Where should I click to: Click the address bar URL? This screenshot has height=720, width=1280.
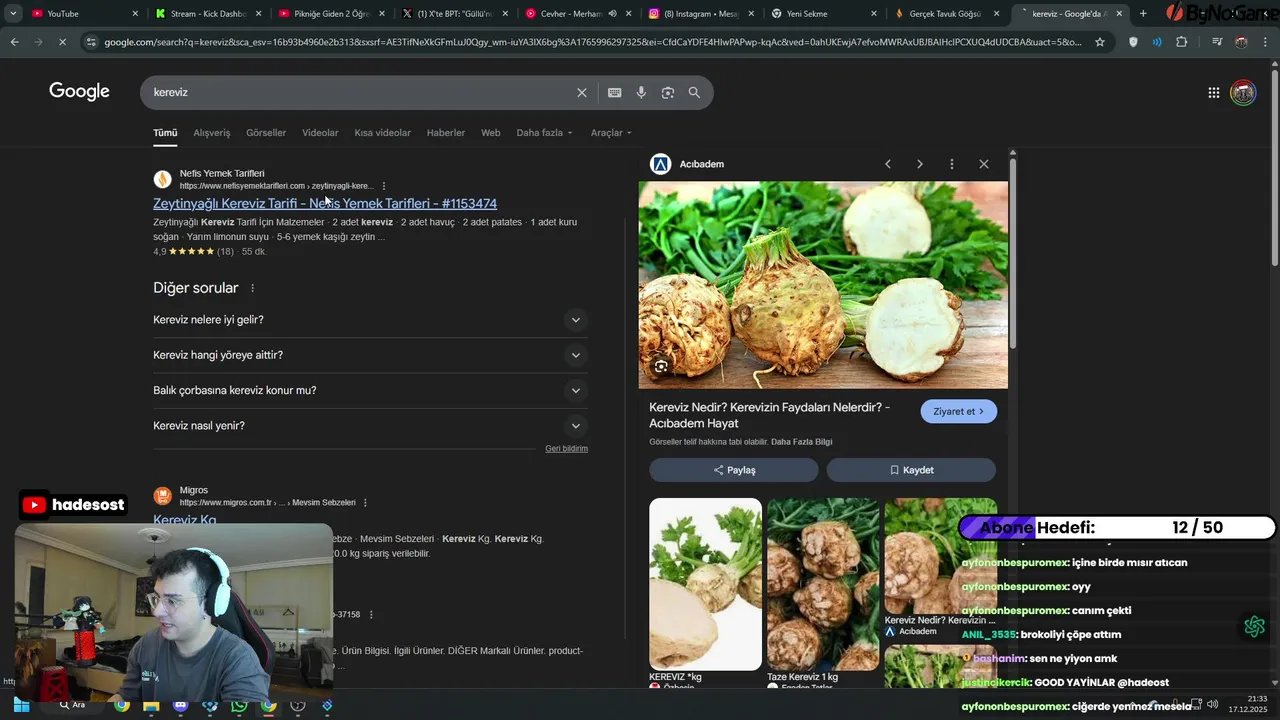click(x=592, y=42)
